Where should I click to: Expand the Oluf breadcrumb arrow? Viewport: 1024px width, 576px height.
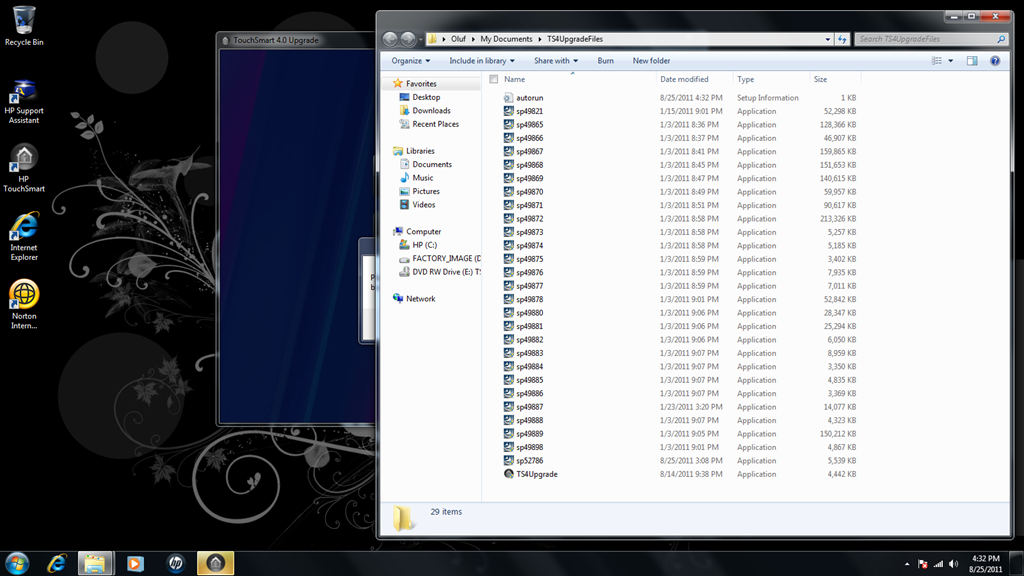pos(473,39)
